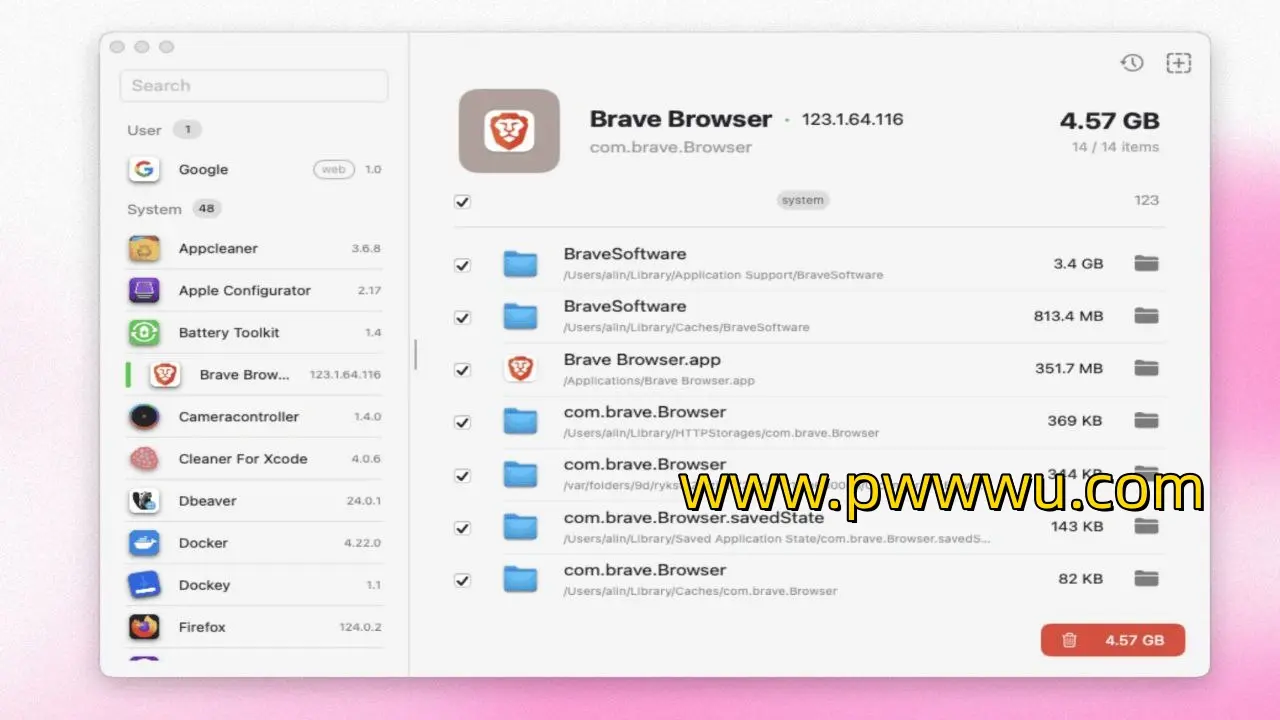Reveal Brave Browser.app in Finder
1280x720 pixels.
coord(1146,369)
